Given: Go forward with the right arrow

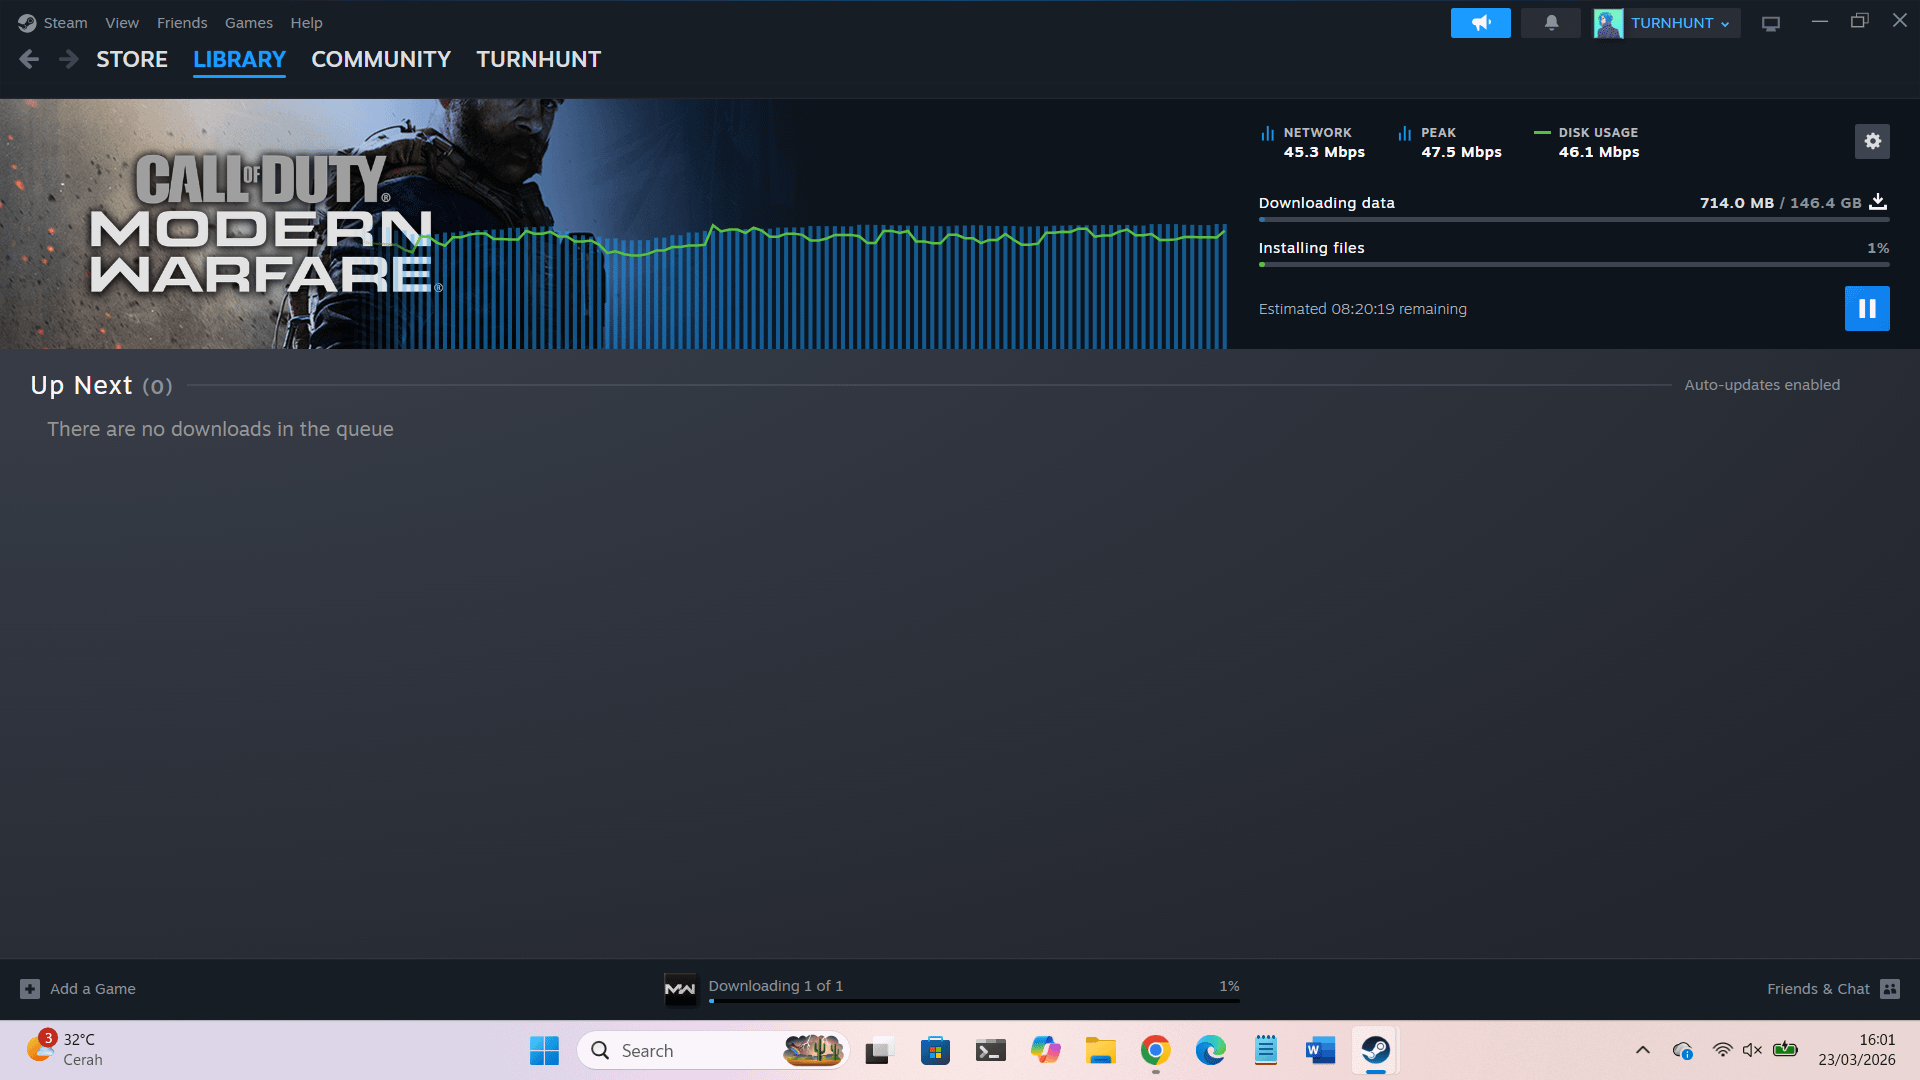Looking at the screenshot, I should pos(68,59).
